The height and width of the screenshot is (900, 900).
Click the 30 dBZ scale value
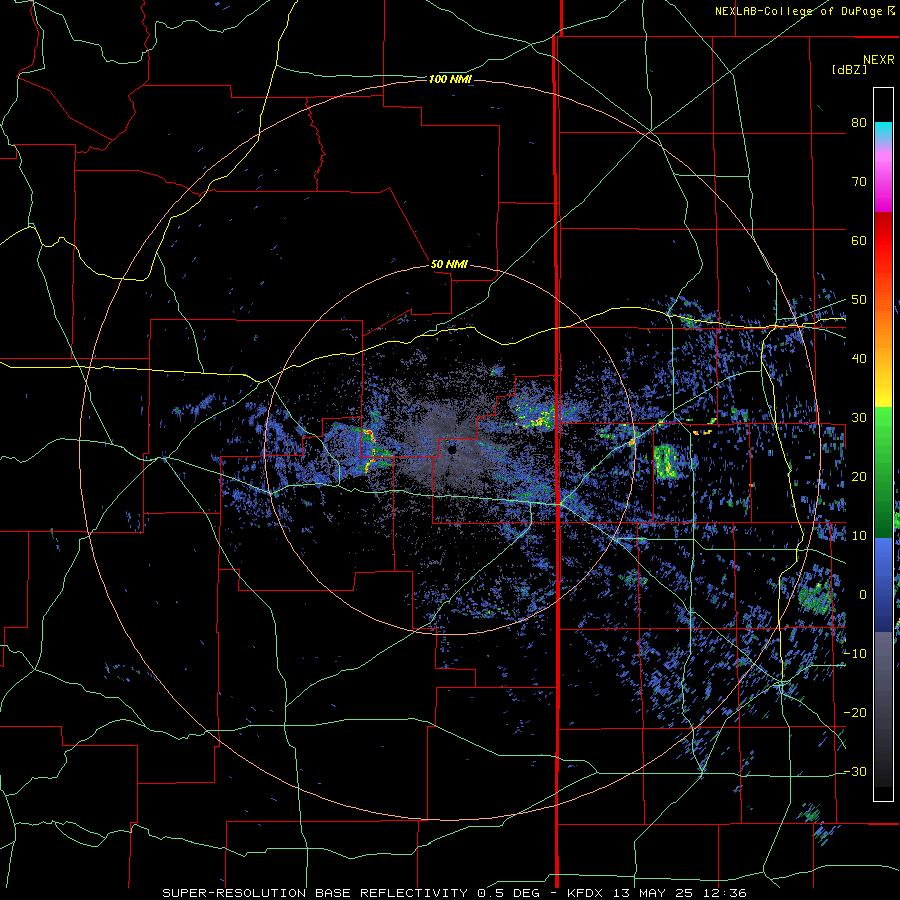[x=859, y=417]
